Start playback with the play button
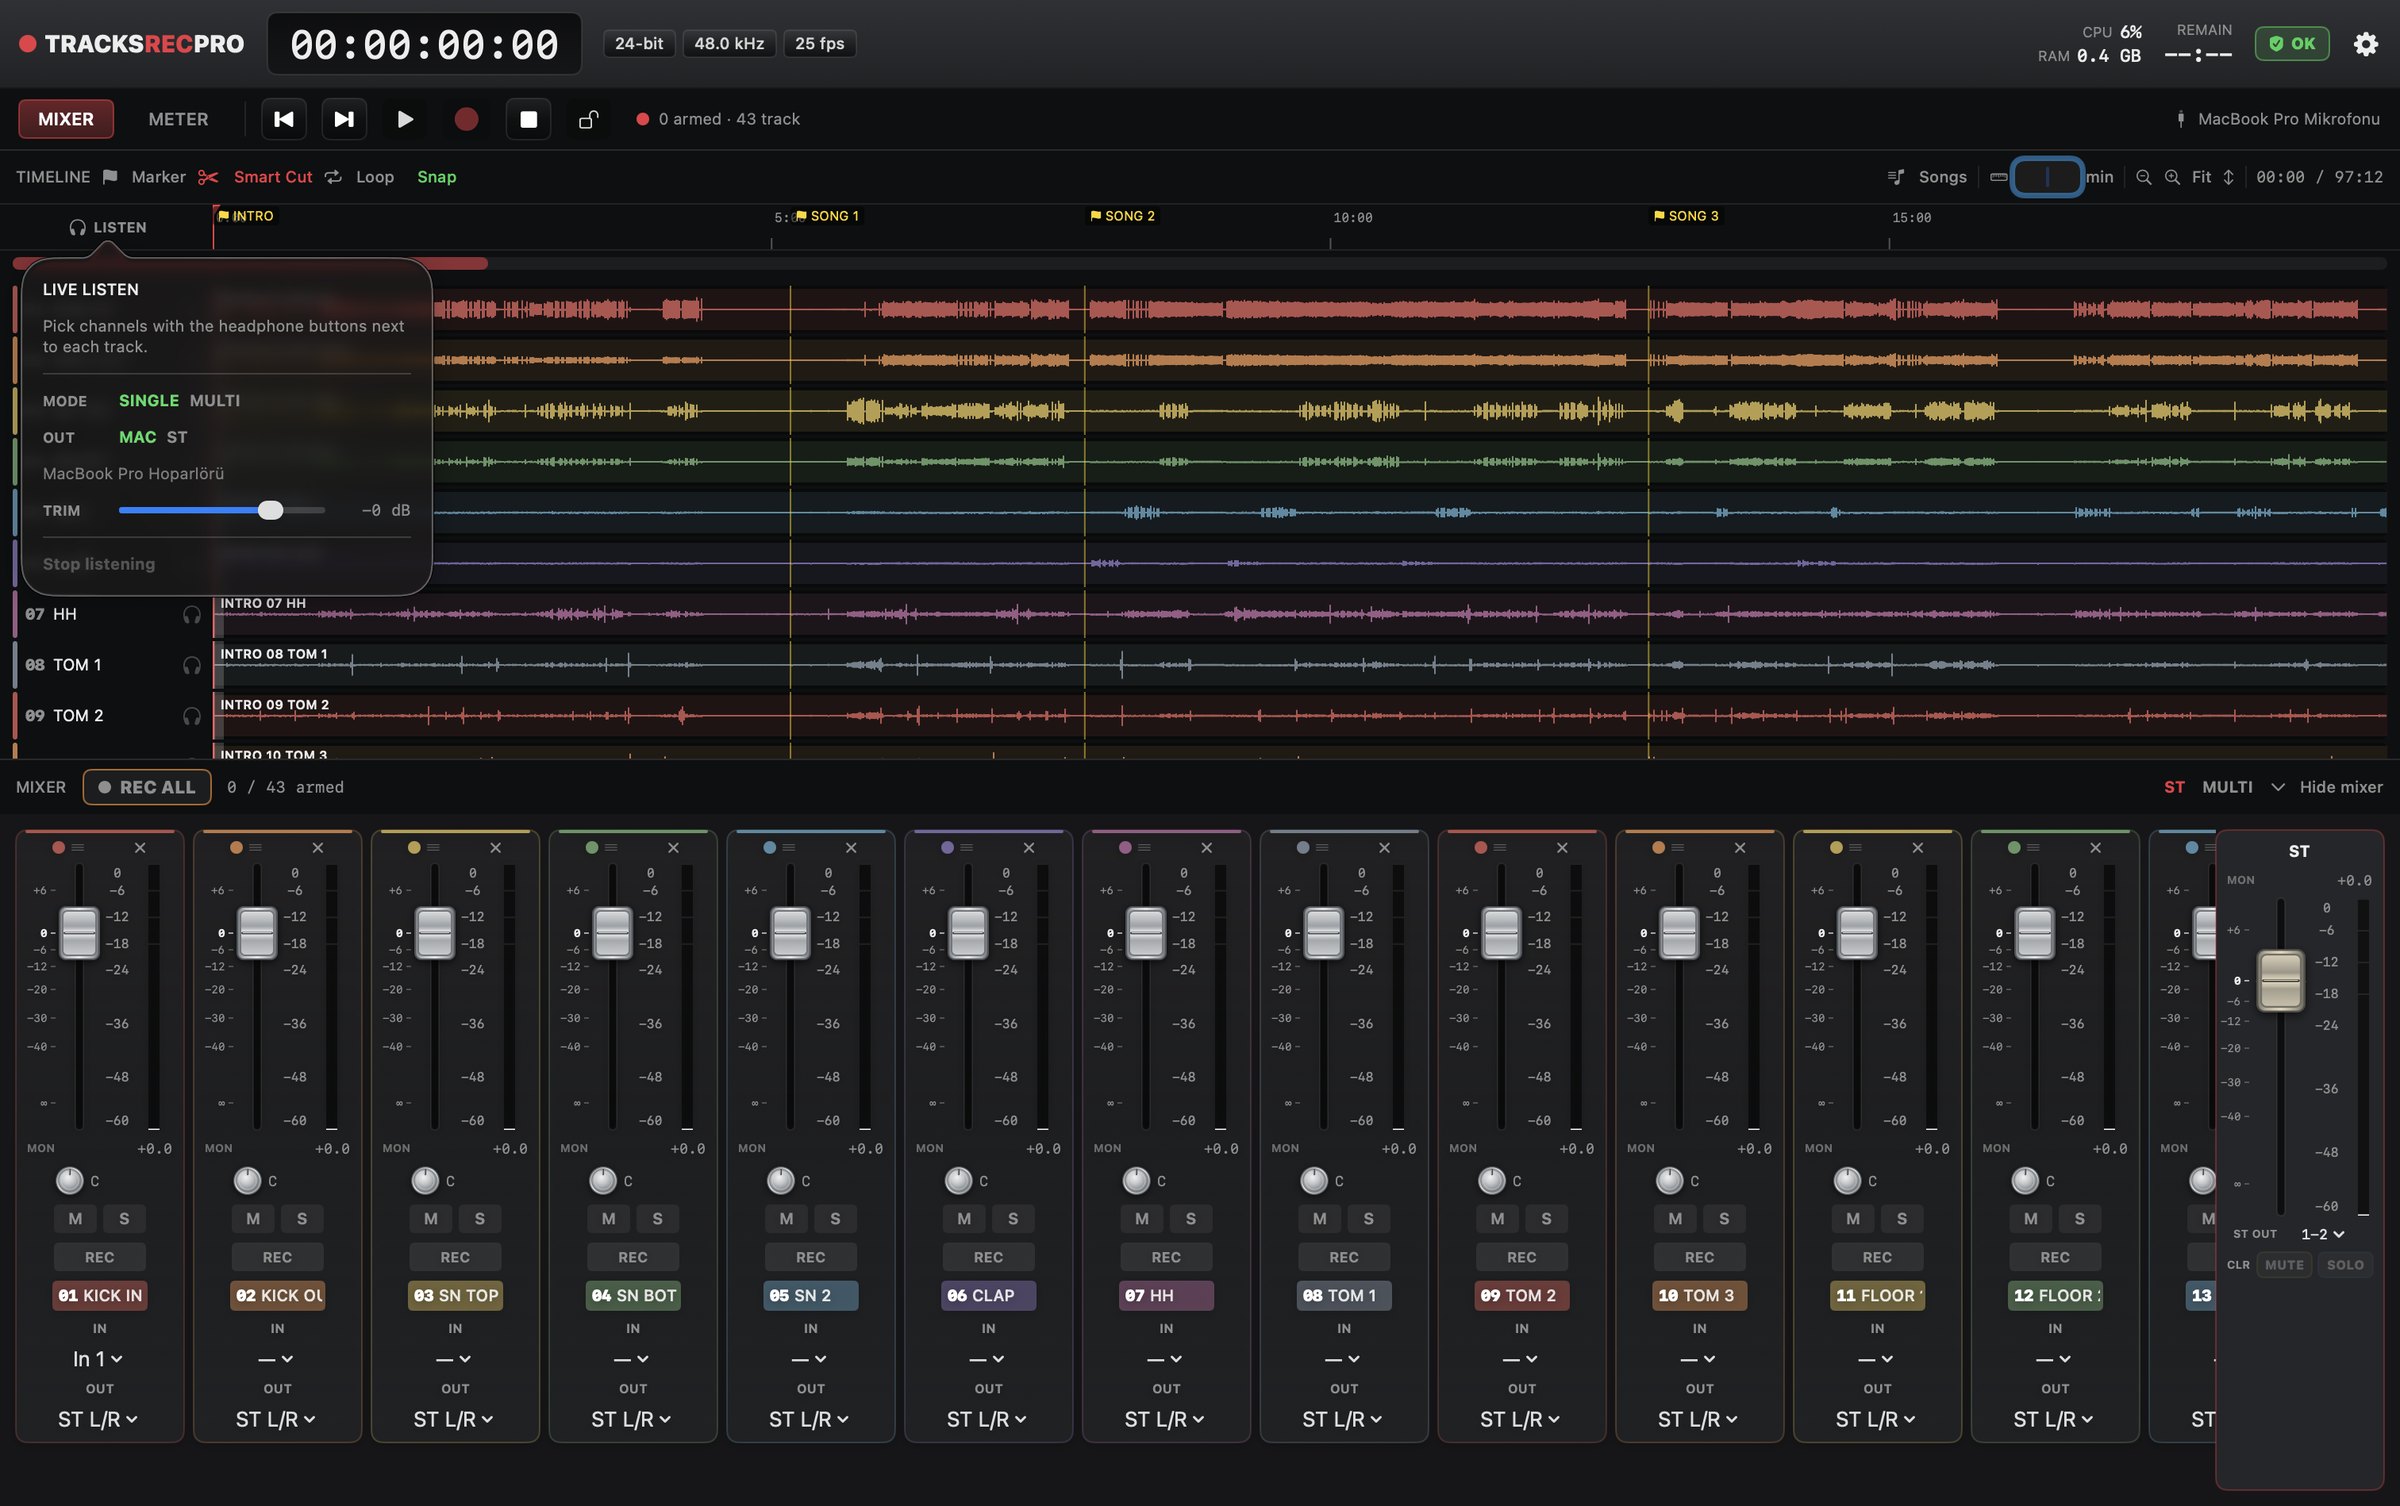2400x1506 pixels. click(405, 119)
